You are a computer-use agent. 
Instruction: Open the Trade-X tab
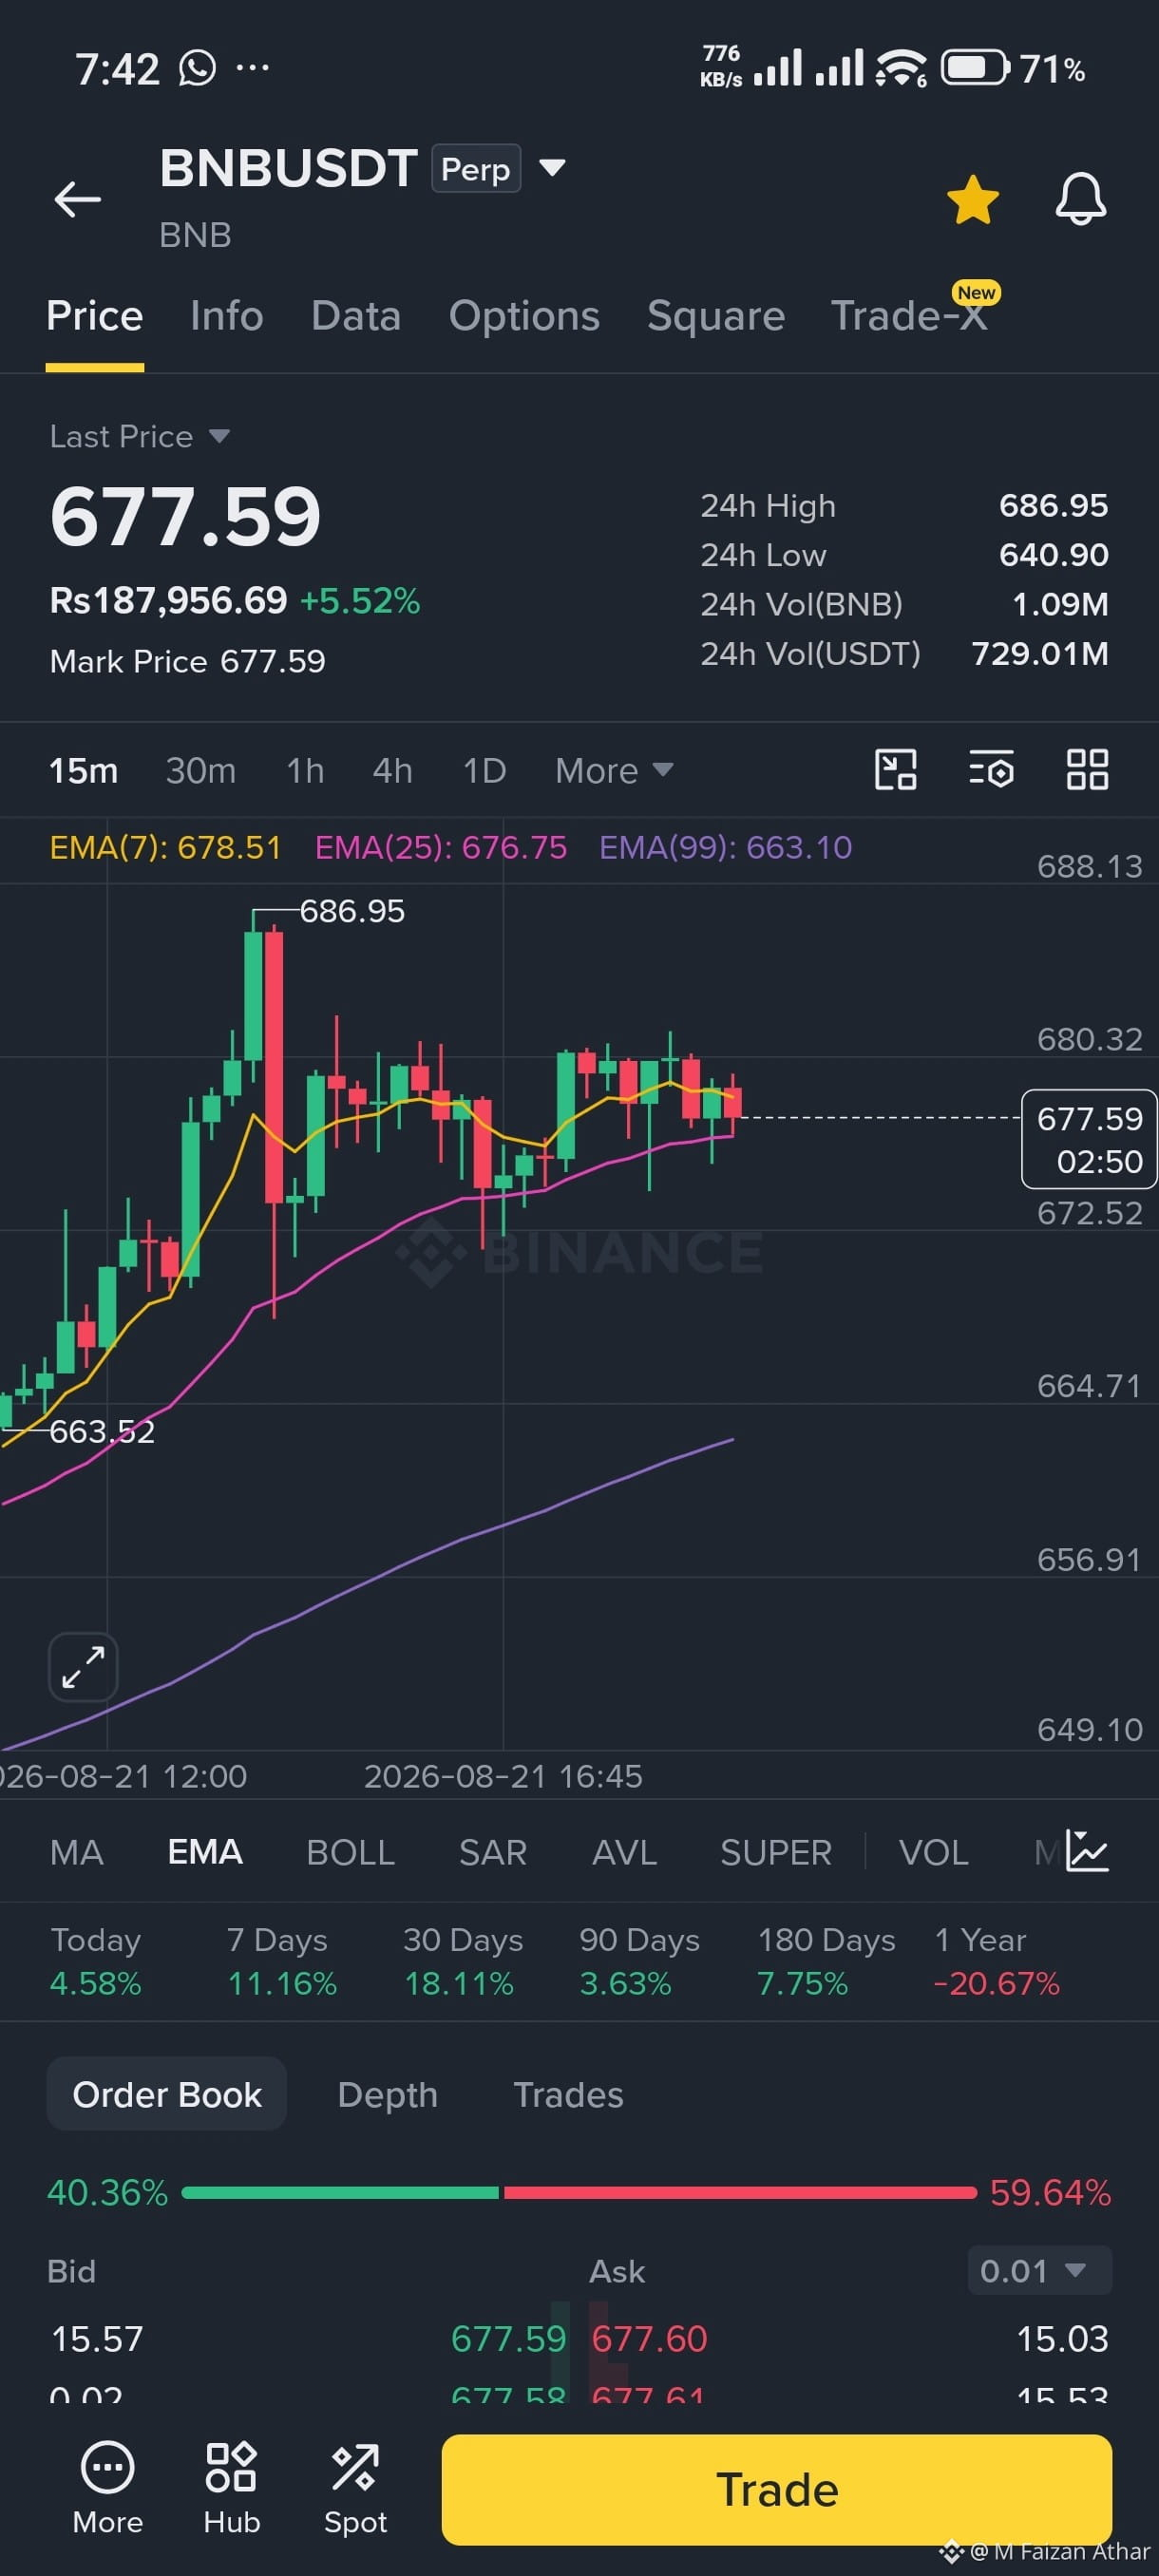pyautogui.click(x=909, y=316)
